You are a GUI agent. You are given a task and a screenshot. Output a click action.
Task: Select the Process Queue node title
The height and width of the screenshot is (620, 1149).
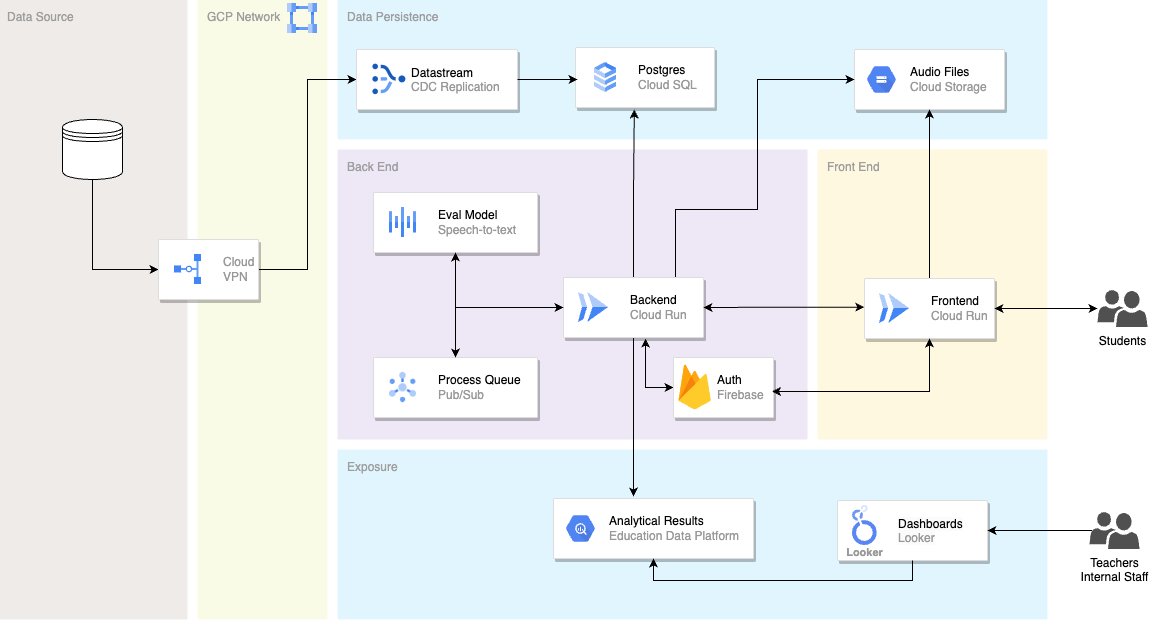coord(479,380)
